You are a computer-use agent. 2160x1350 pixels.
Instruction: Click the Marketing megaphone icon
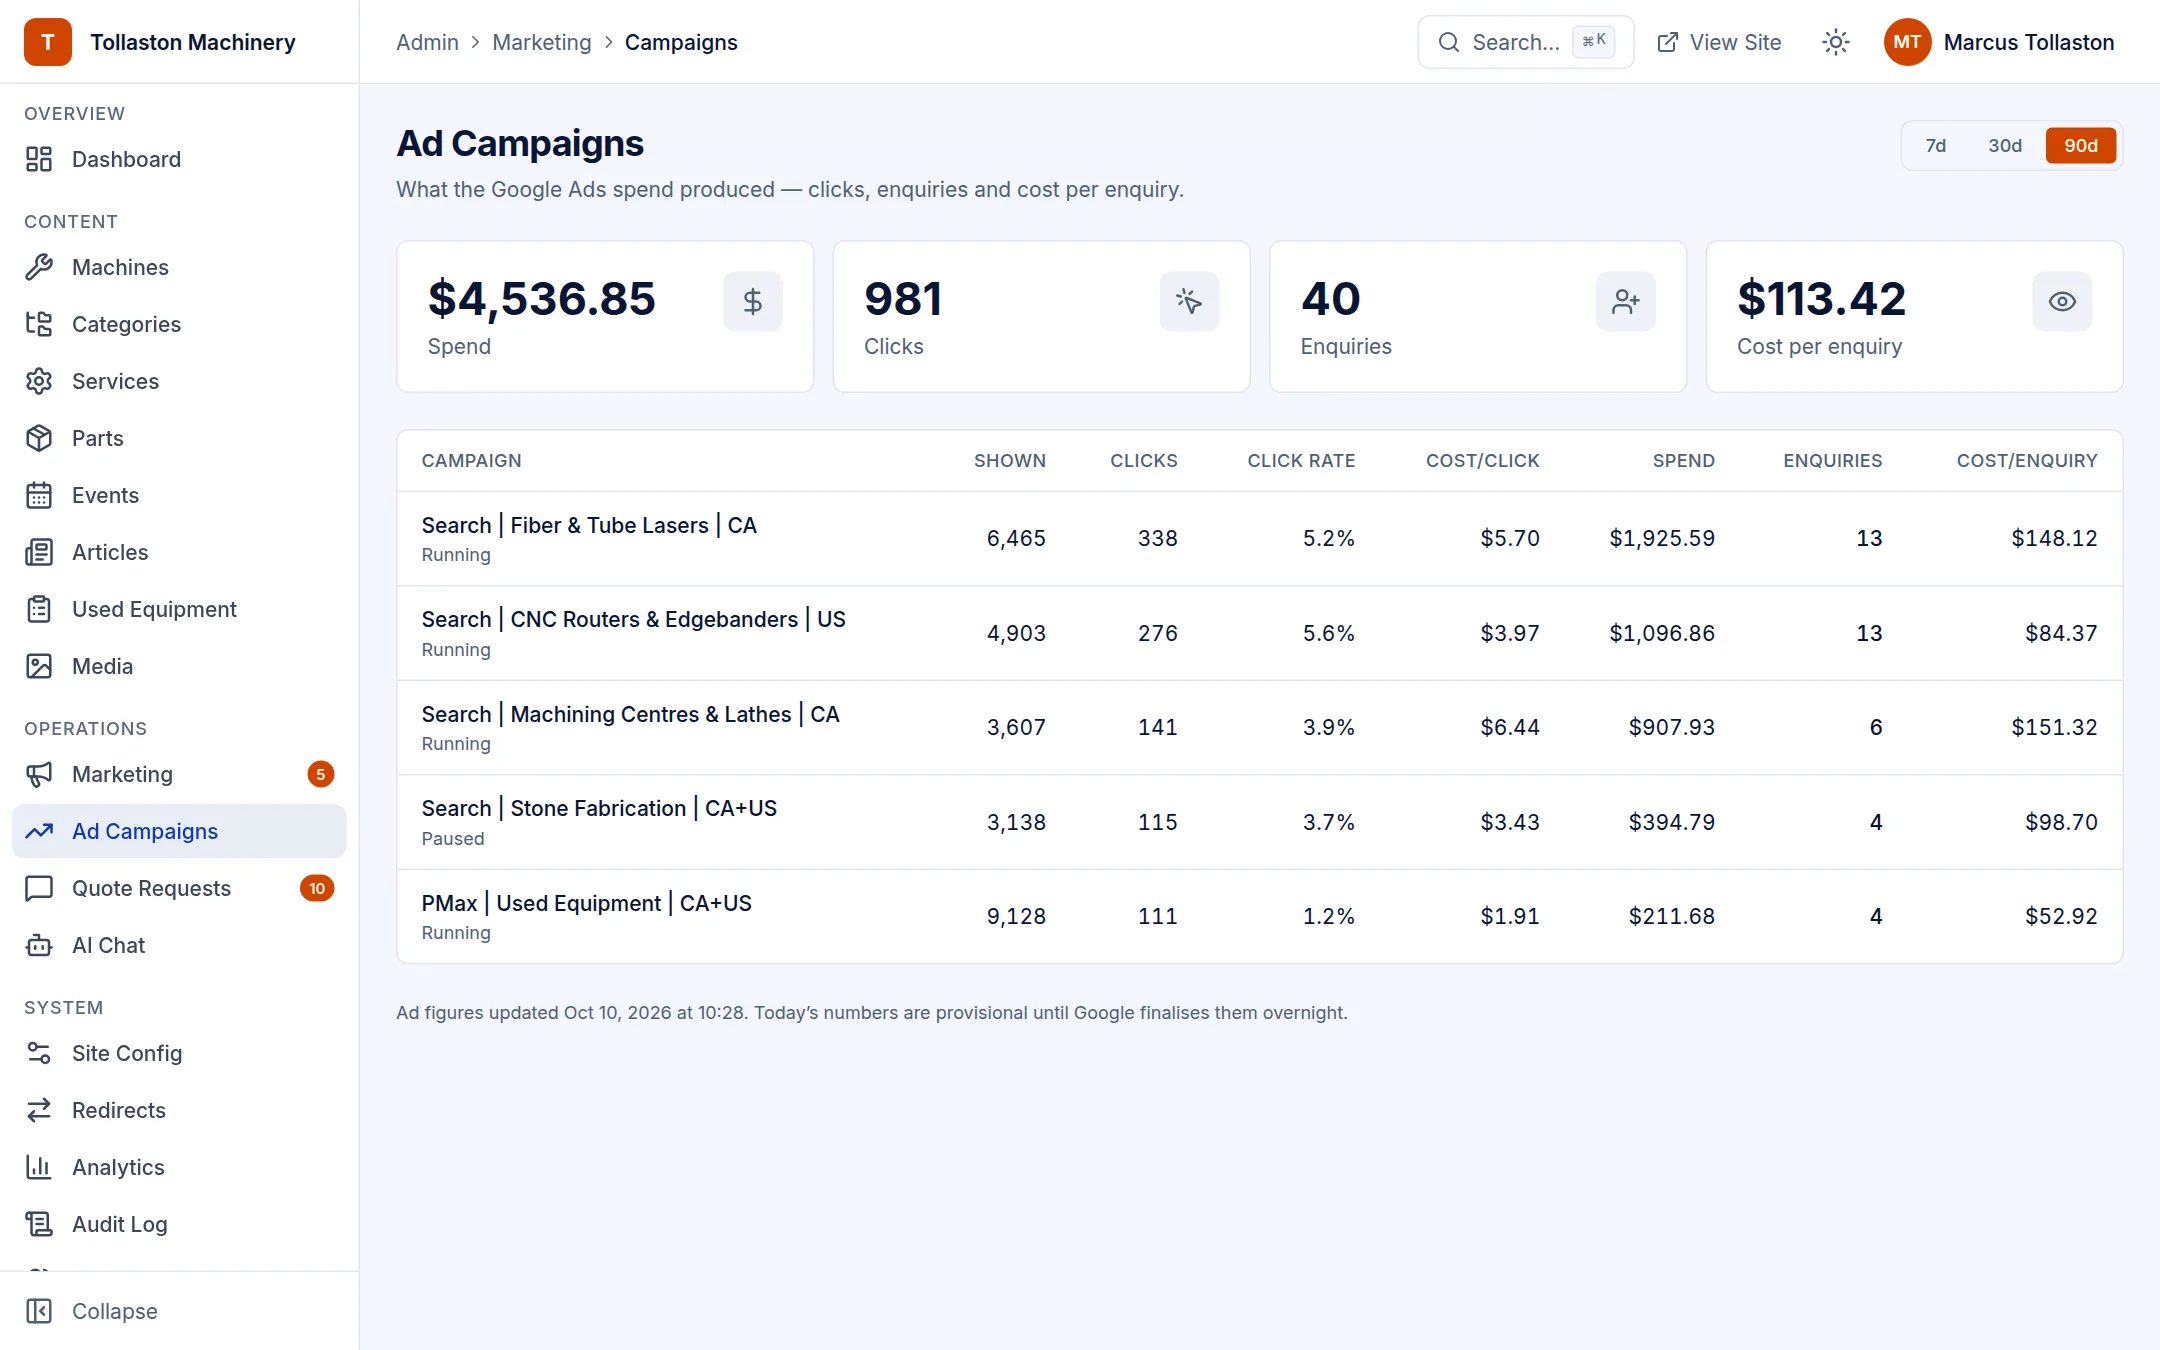[39, 774]
